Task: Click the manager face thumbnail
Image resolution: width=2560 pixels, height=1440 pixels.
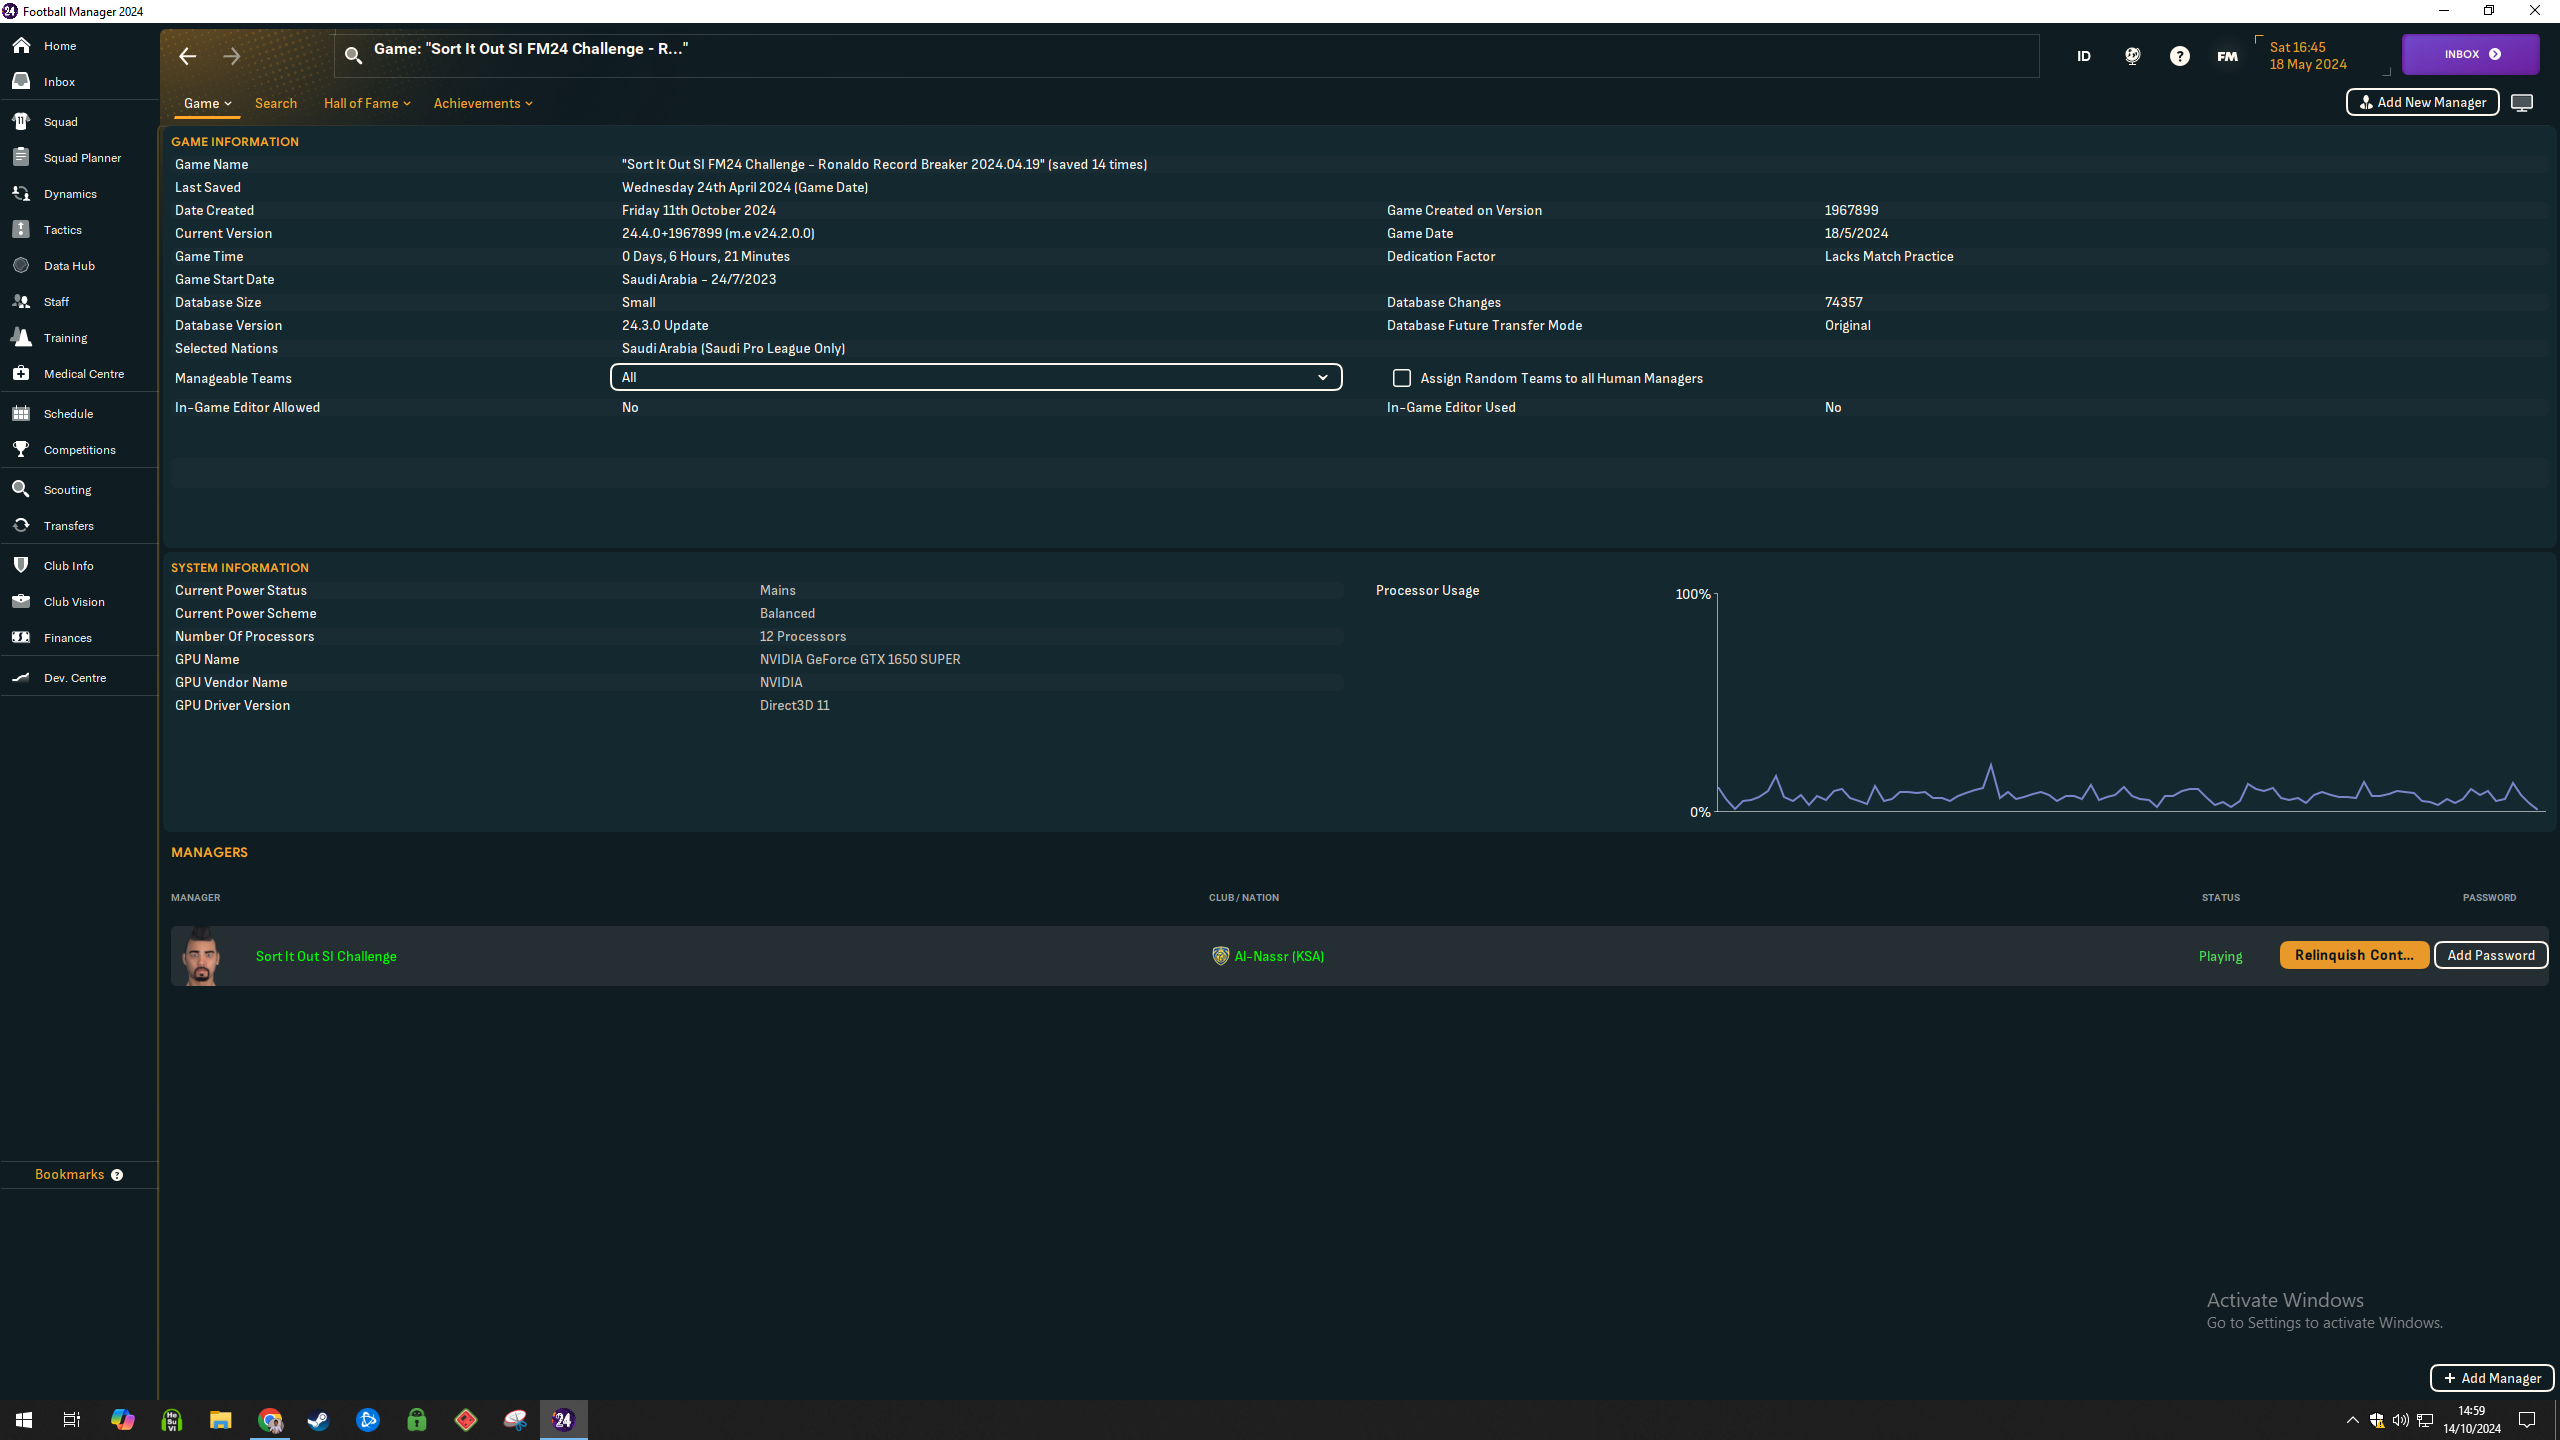Action: (201, 956)
